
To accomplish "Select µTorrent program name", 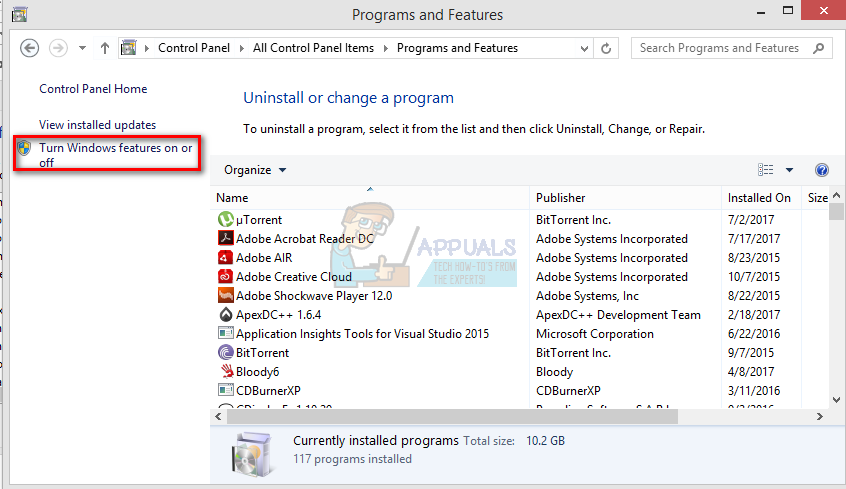I will [259, 220].
